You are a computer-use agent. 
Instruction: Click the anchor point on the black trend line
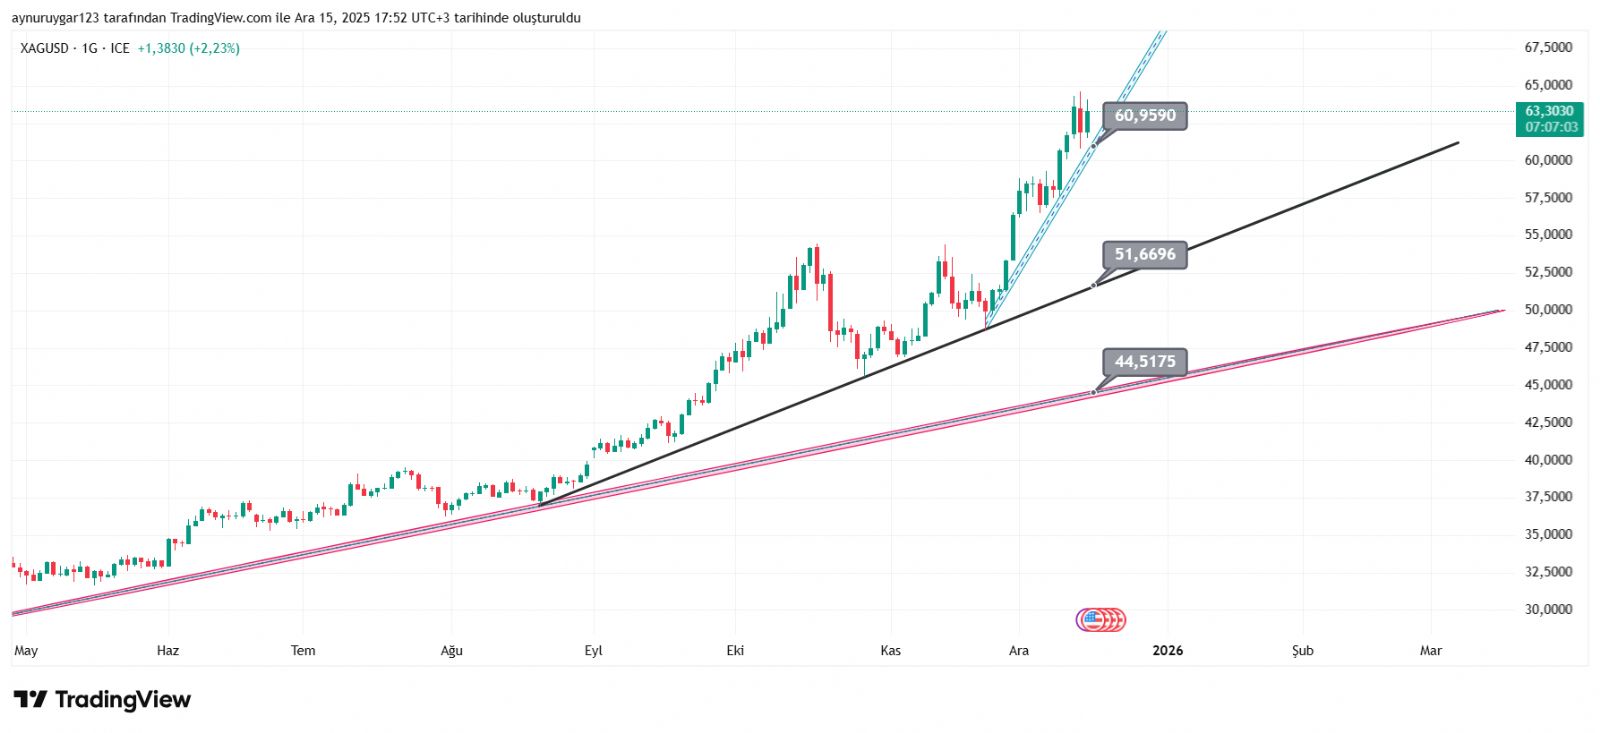click(x=1093, y=286)
